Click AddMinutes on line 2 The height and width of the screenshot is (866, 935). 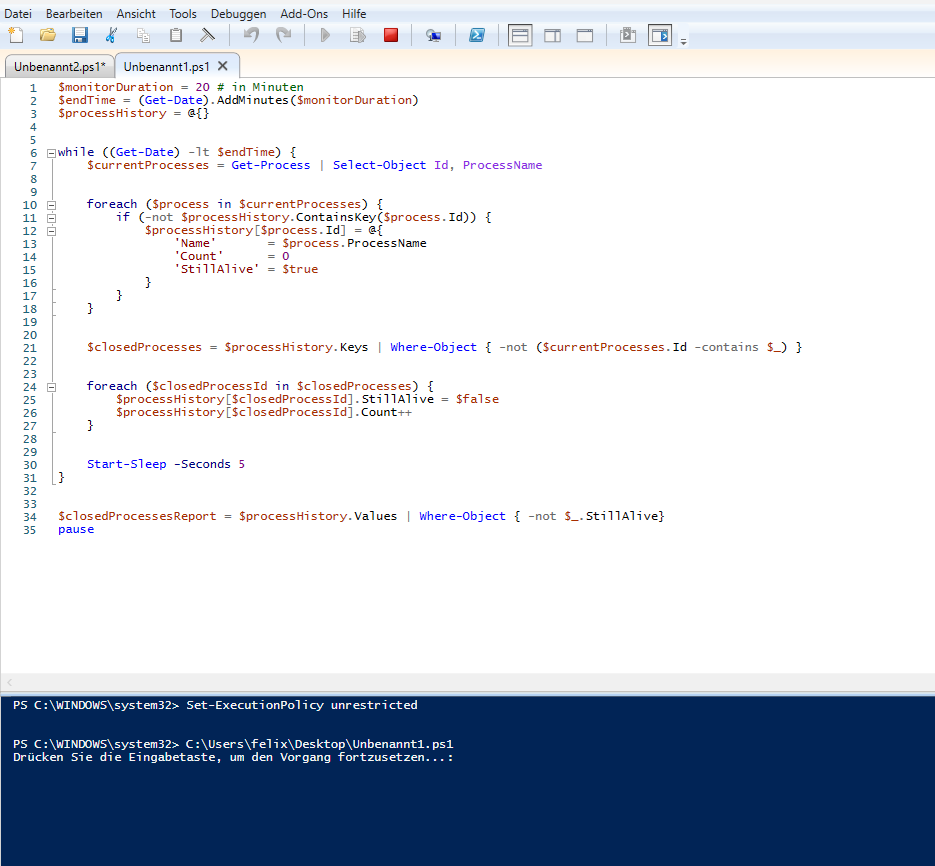pos(253,100)
